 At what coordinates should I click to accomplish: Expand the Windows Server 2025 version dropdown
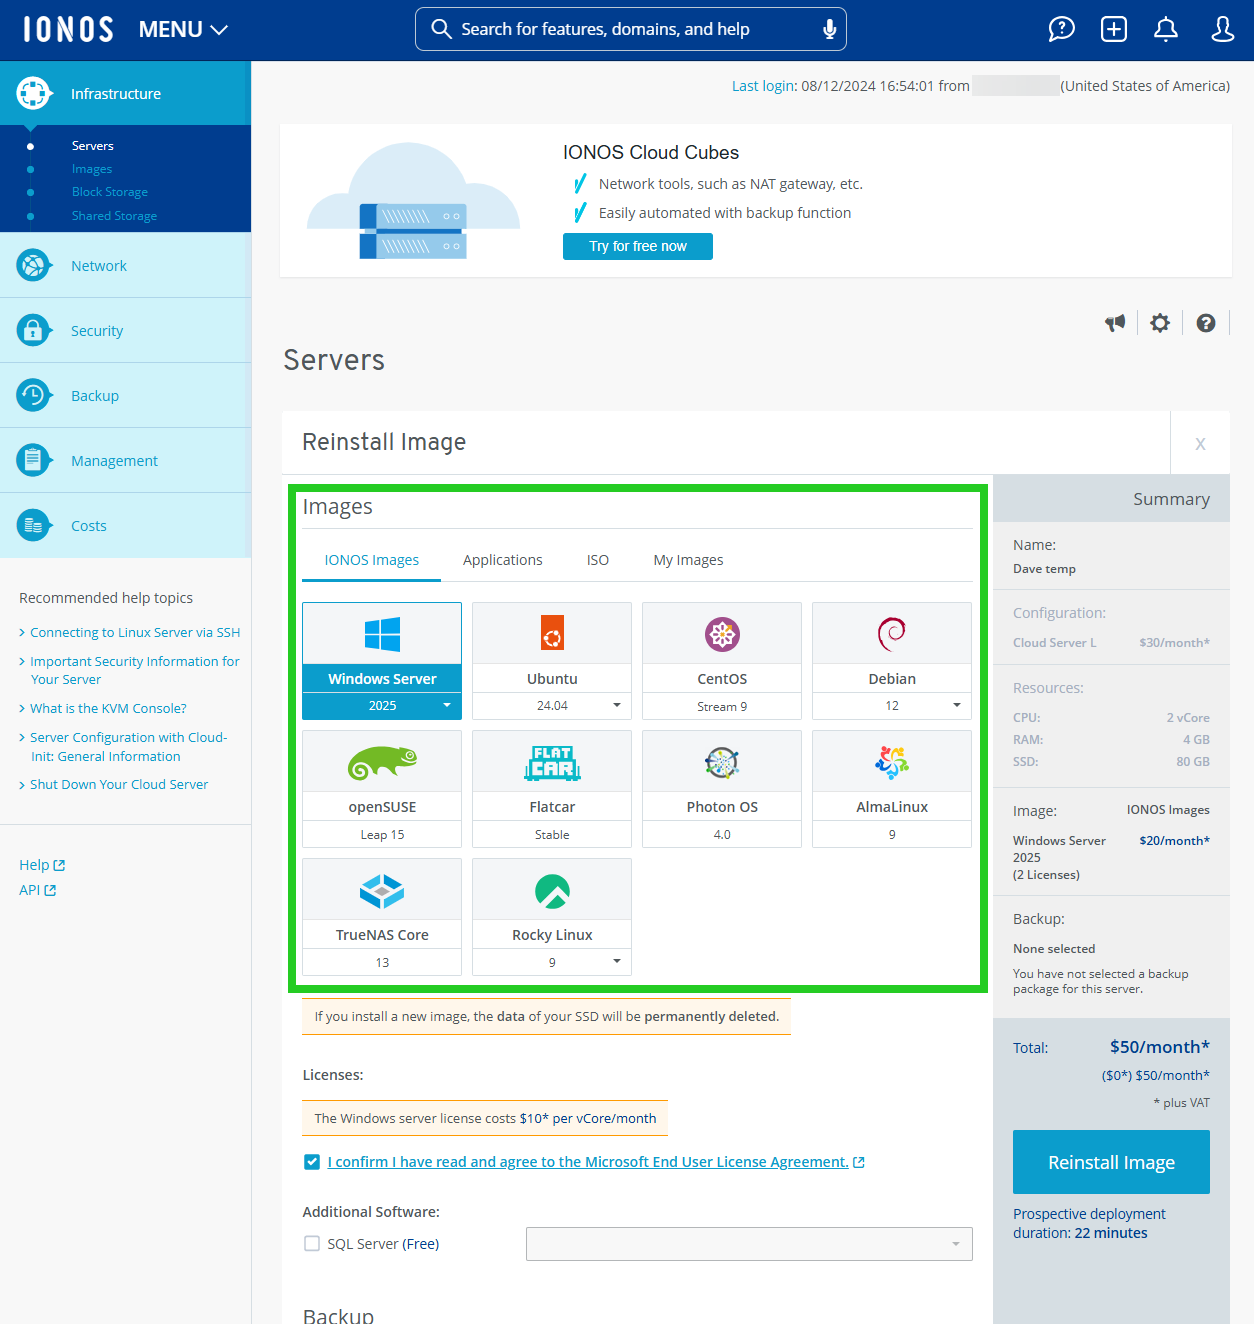[x=448, y=705]
